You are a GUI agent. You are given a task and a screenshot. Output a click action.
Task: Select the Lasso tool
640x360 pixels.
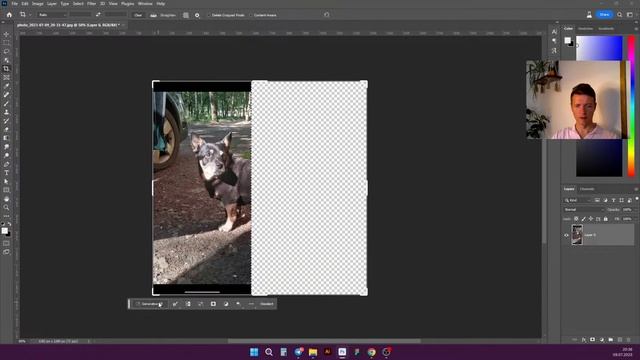(x=6, y=51)
